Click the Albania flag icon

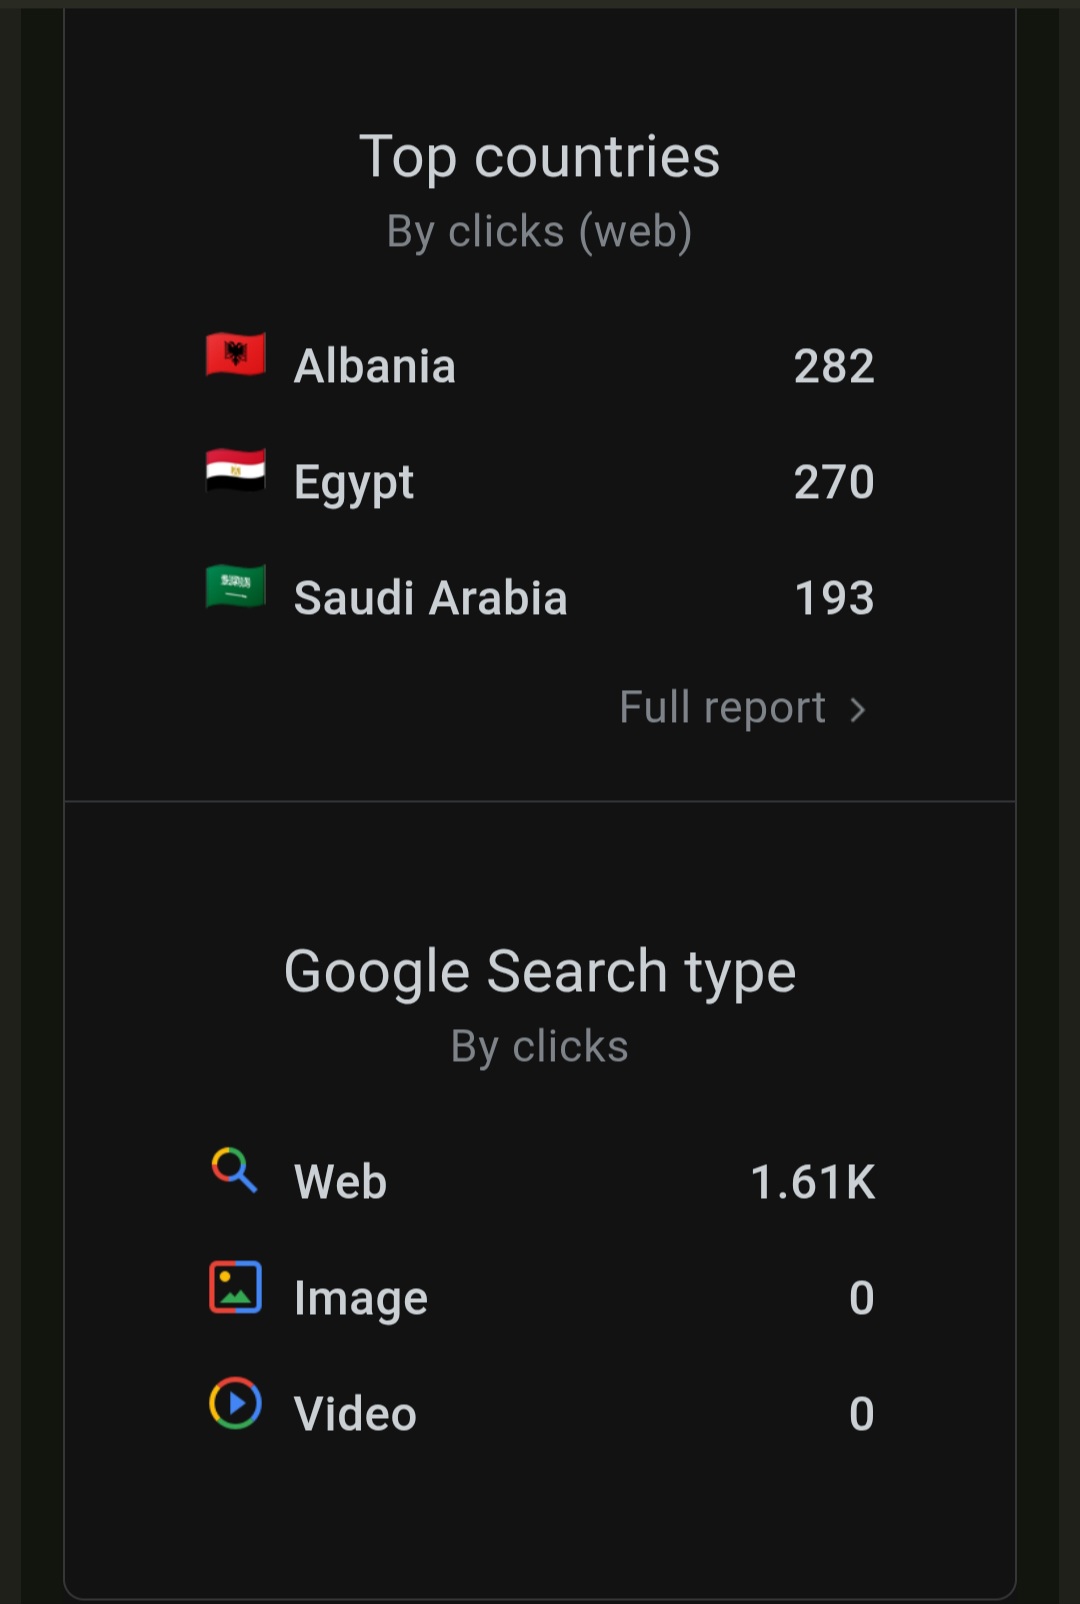(236, 354)
